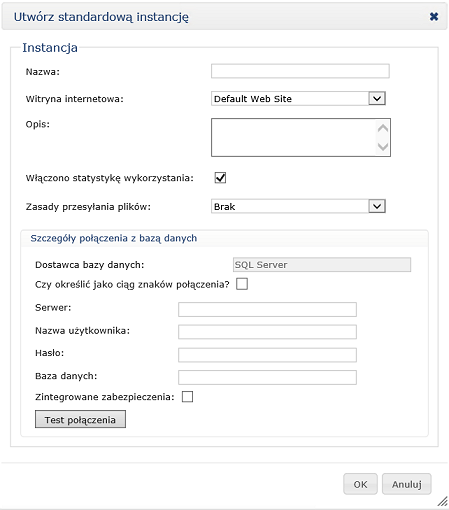Select the Default Web Site combo box
Viewport: 449px width, 510px height.
(x=298, y=99)
